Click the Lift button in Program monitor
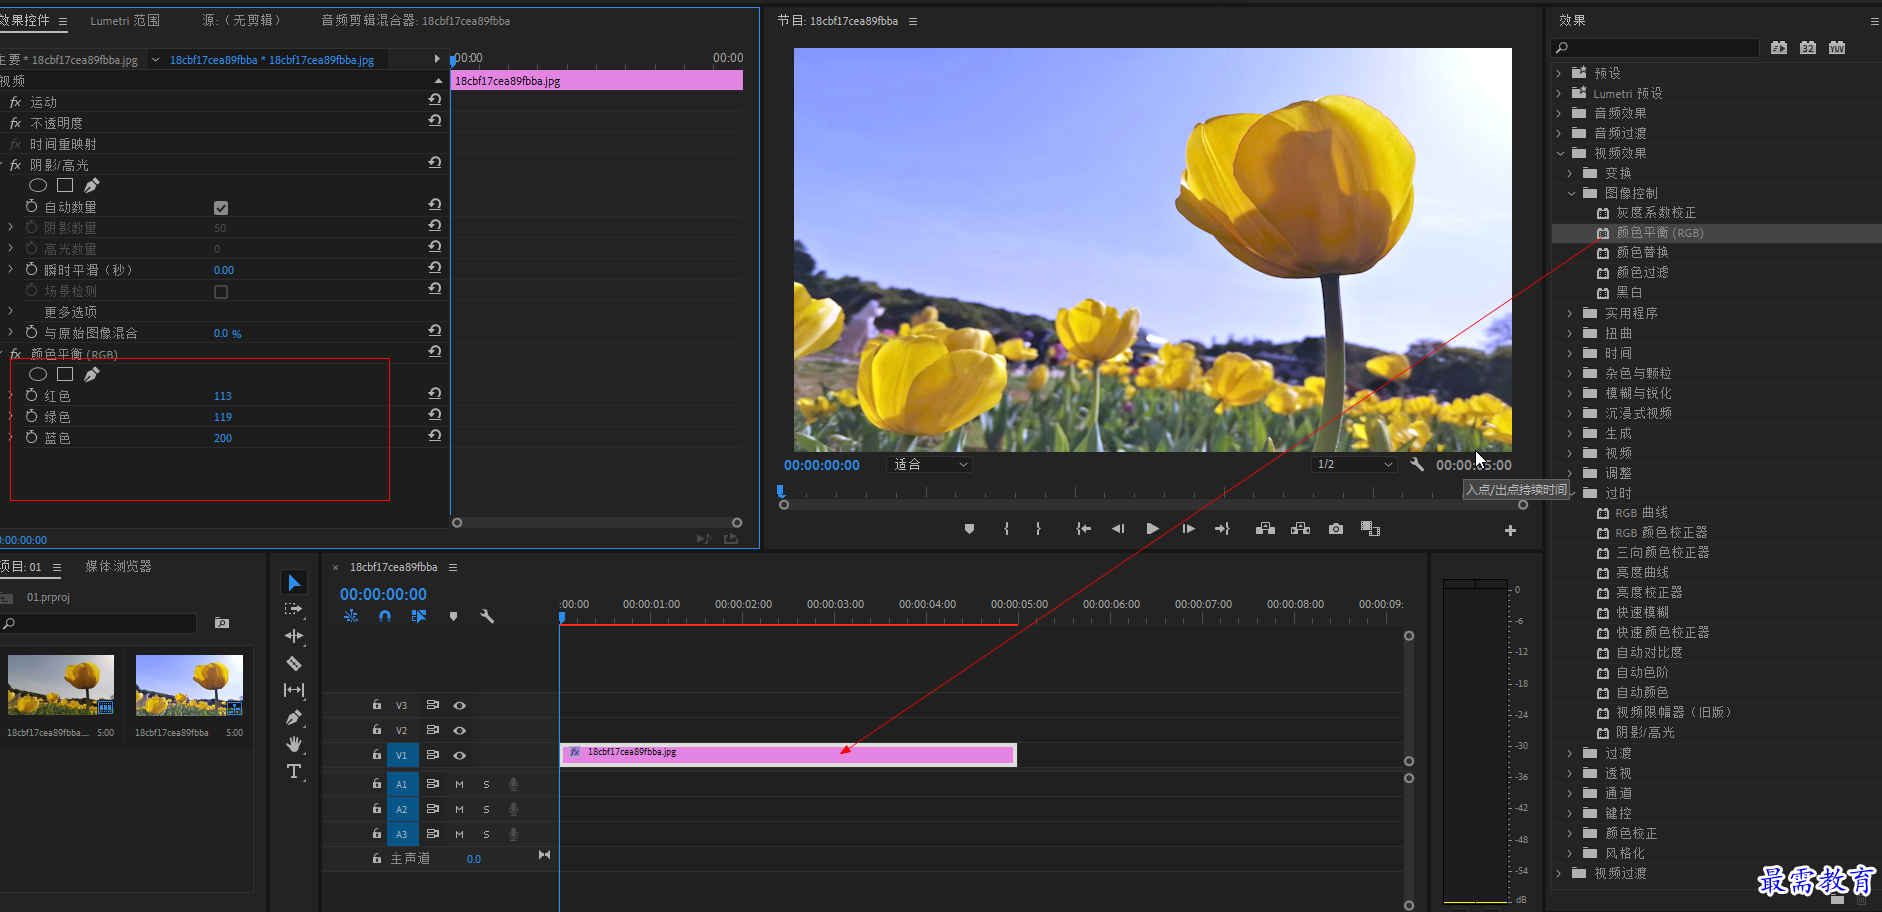This screenshot has height=912, width=1882. pos(1265,529)
